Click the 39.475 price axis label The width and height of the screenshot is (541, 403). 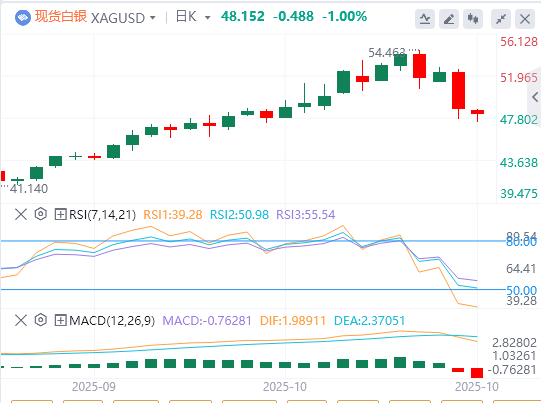[x=519, y=194]
